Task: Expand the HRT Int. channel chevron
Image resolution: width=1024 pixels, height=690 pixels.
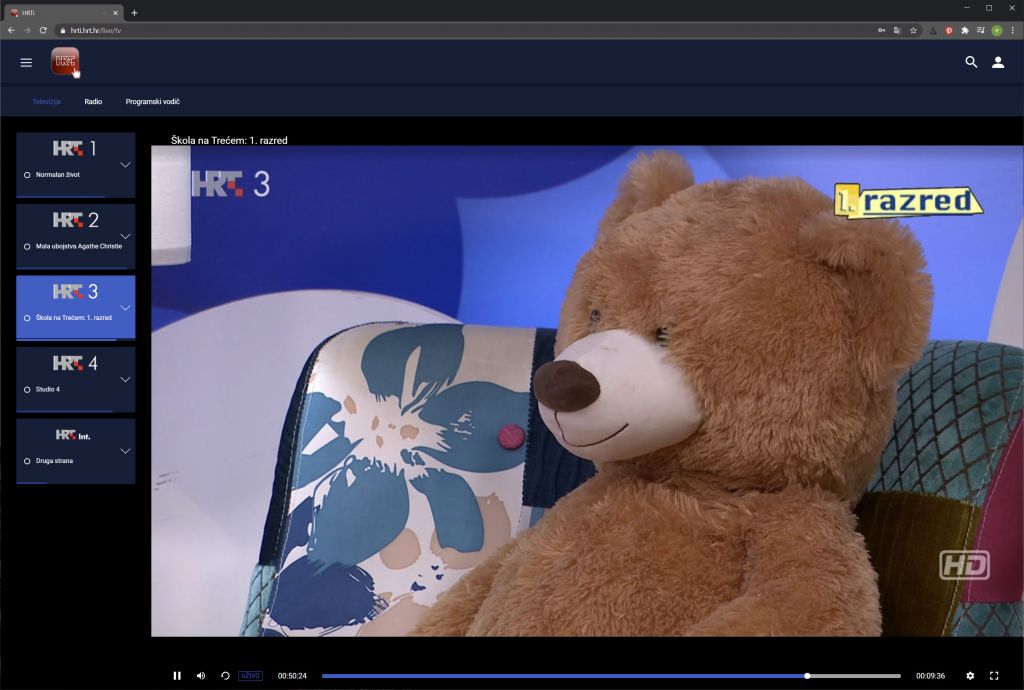Action: click(x=125, y=451)
